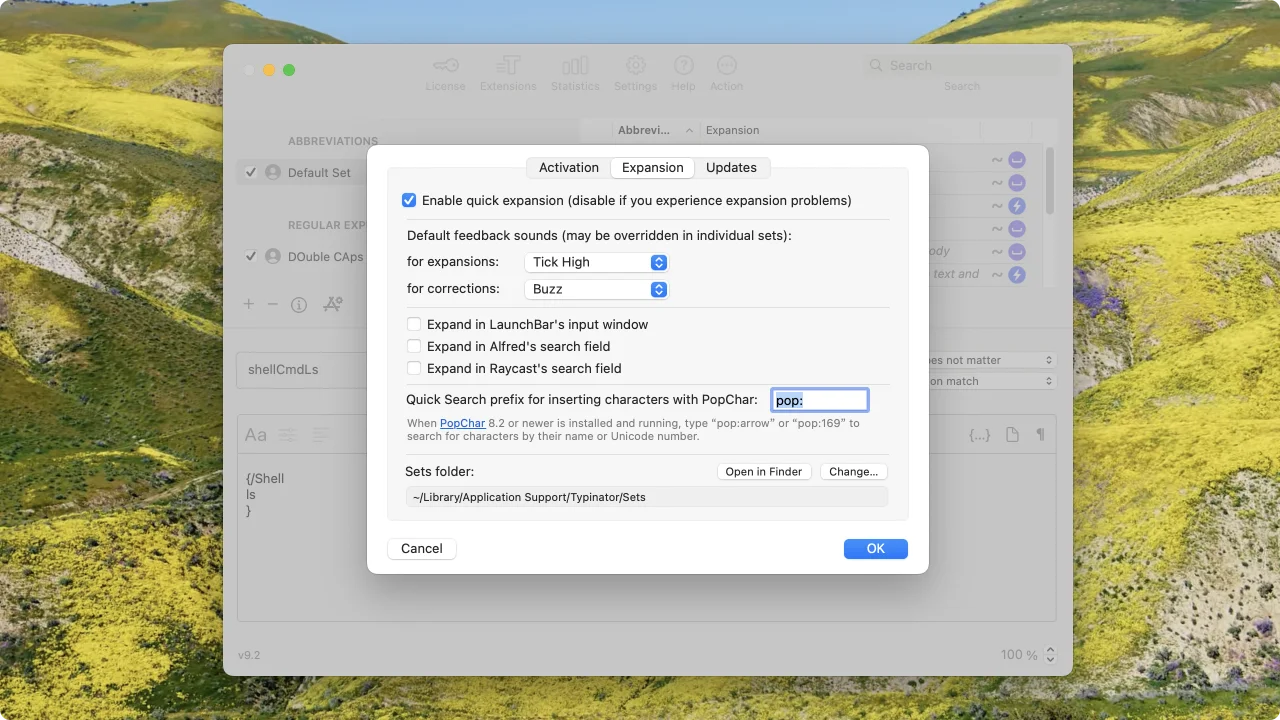
Task: Open the License toolbar icon
Action: pyautogui.click(x=445, y=66)
